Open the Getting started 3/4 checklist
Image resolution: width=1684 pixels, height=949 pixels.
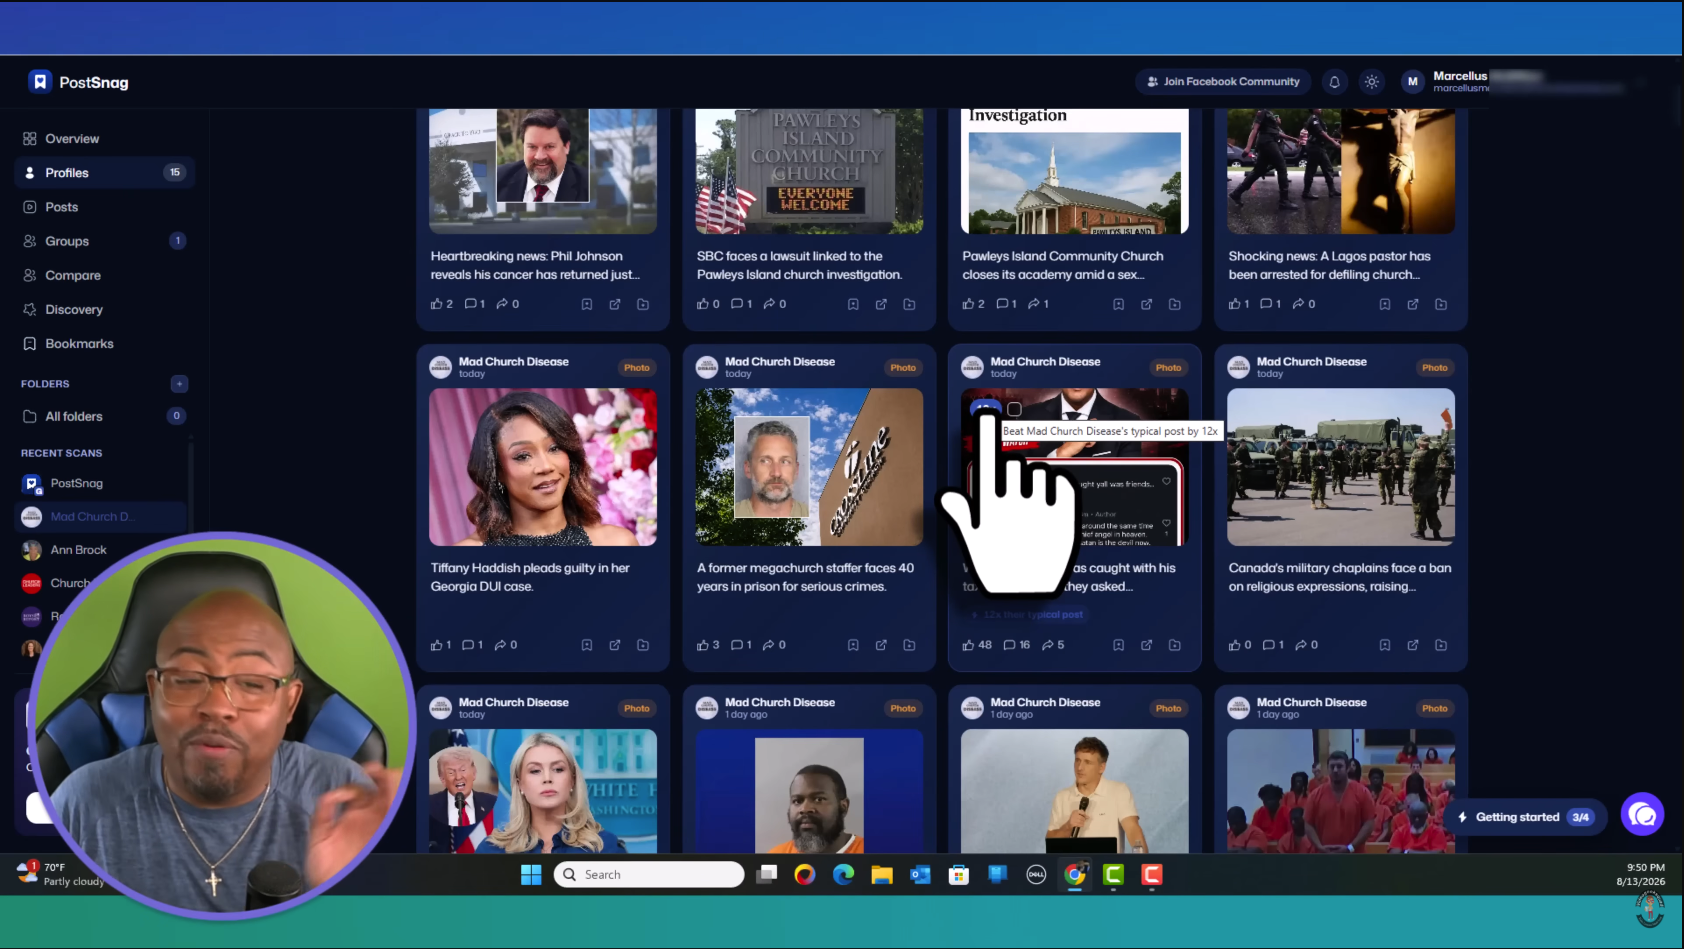[1526, 817]
